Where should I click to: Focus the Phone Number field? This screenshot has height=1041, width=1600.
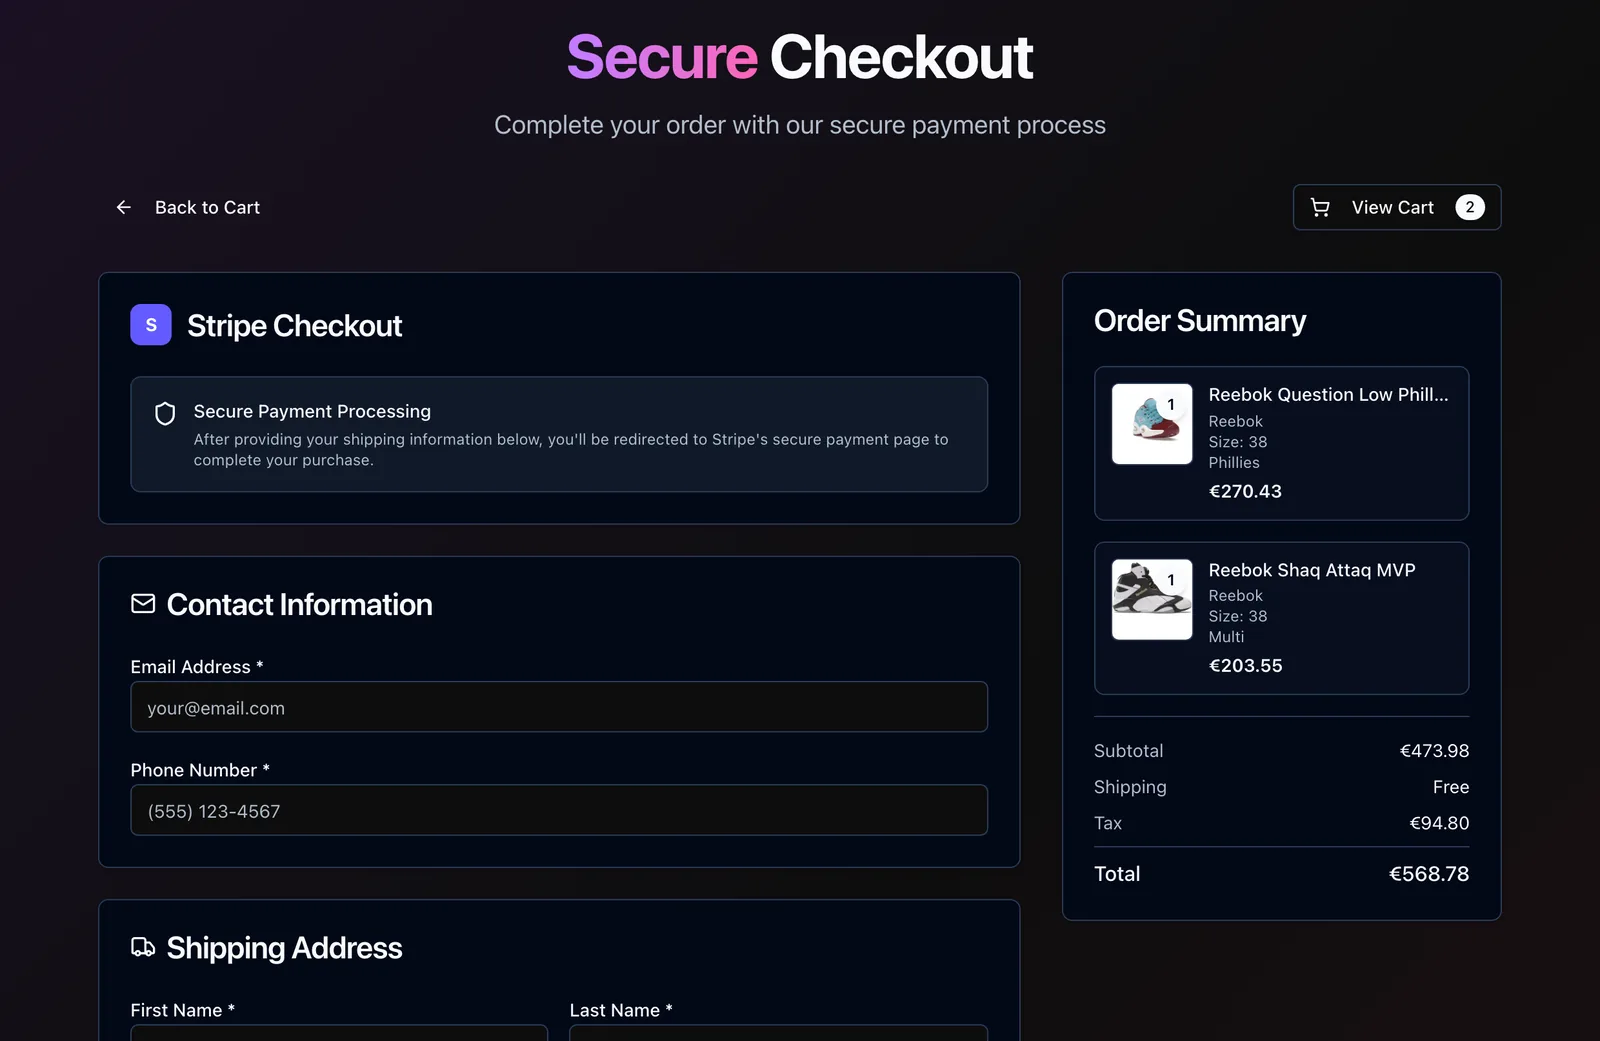coord(559,810)
